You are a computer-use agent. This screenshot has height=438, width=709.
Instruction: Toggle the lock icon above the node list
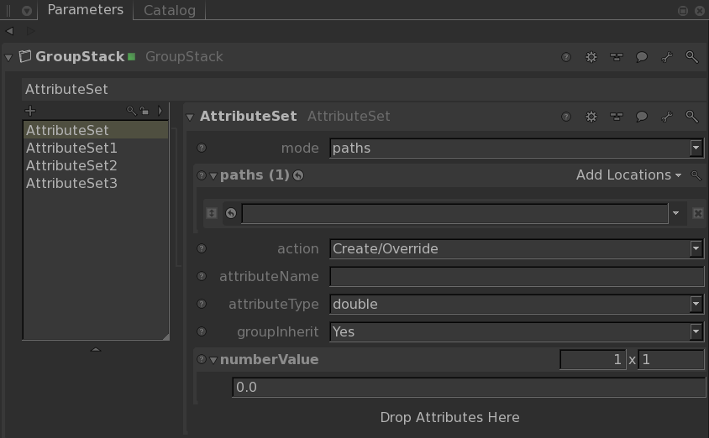tap(145, 111)
